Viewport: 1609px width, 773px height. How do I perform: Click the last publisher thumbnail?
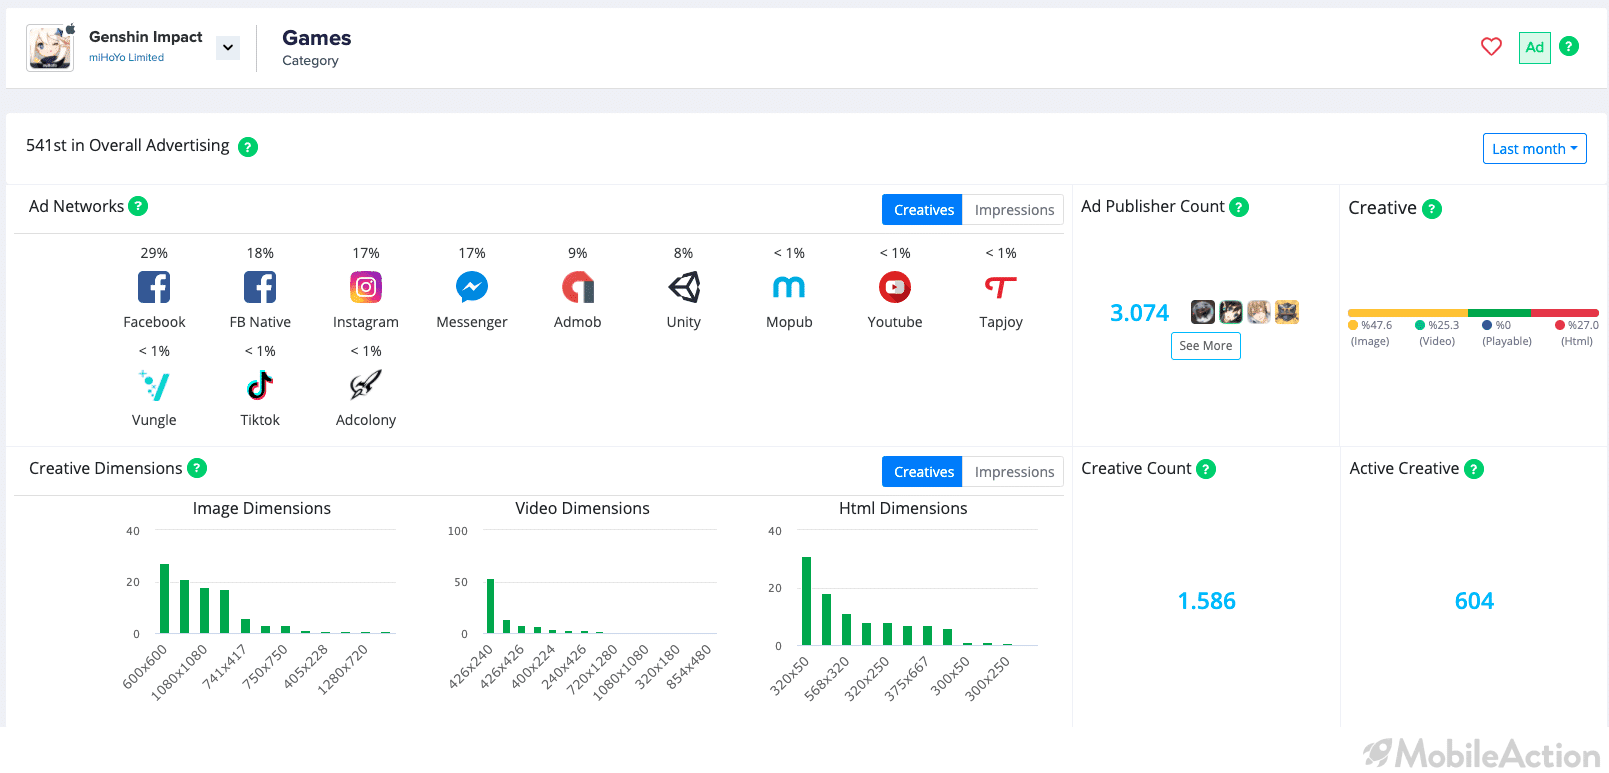point(1287,312)
